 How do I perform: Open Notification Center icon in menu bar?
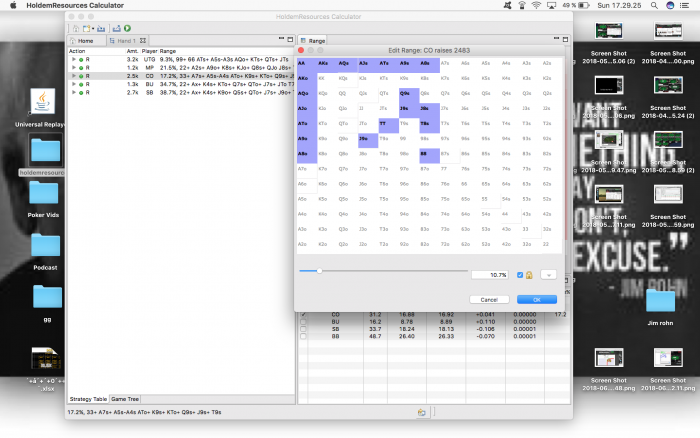(684, 5)
